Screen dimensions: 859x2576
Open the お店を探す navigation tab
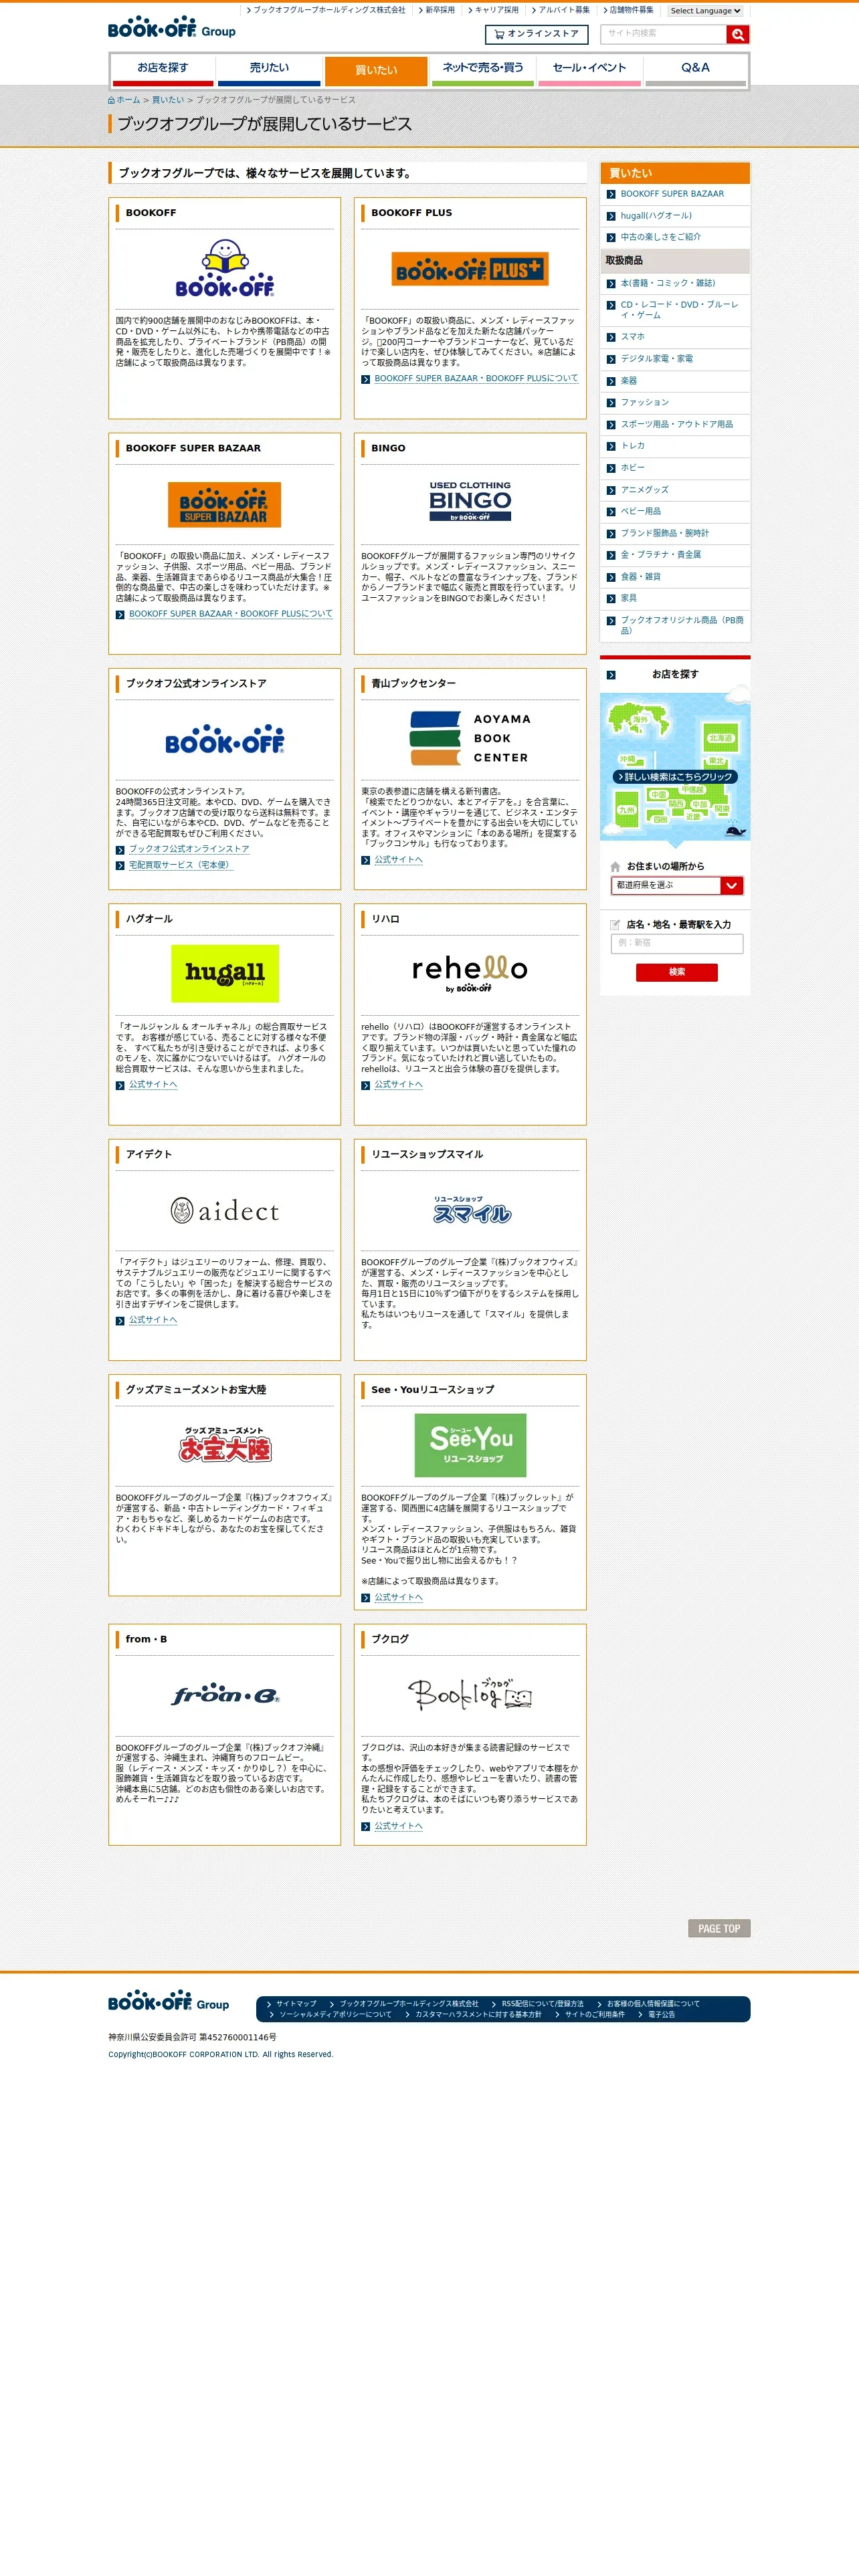(x=163, y=69)
